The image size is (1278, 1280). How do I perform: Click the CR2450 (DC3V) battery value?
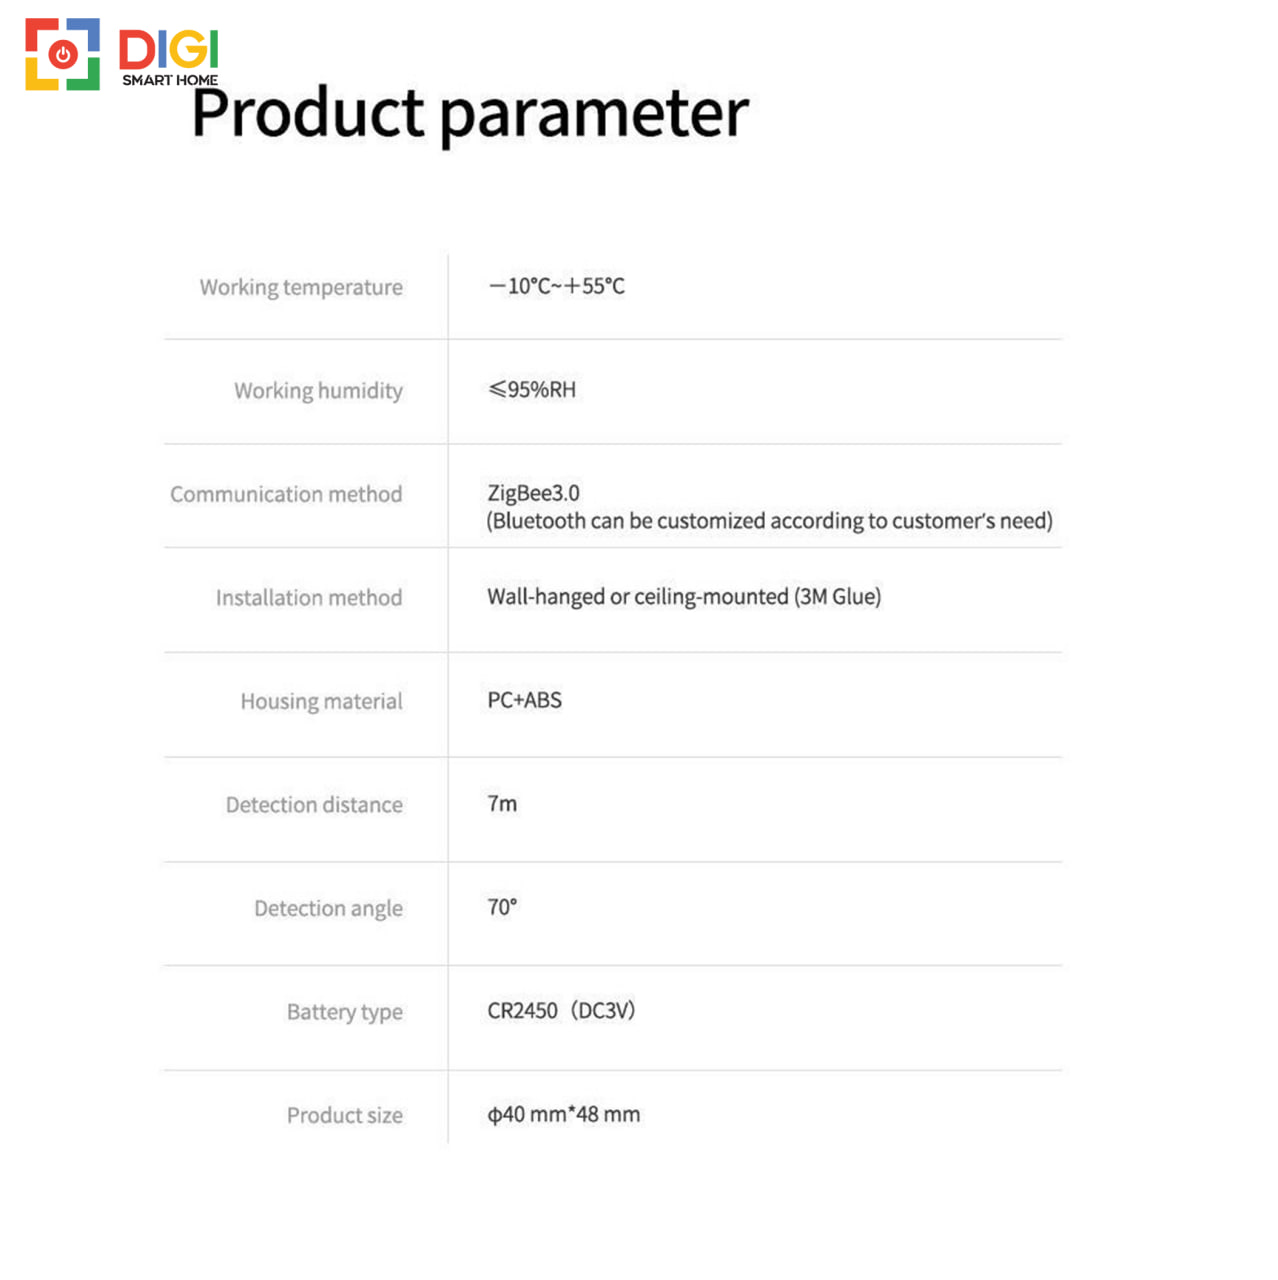click(x=561, y=1011)
